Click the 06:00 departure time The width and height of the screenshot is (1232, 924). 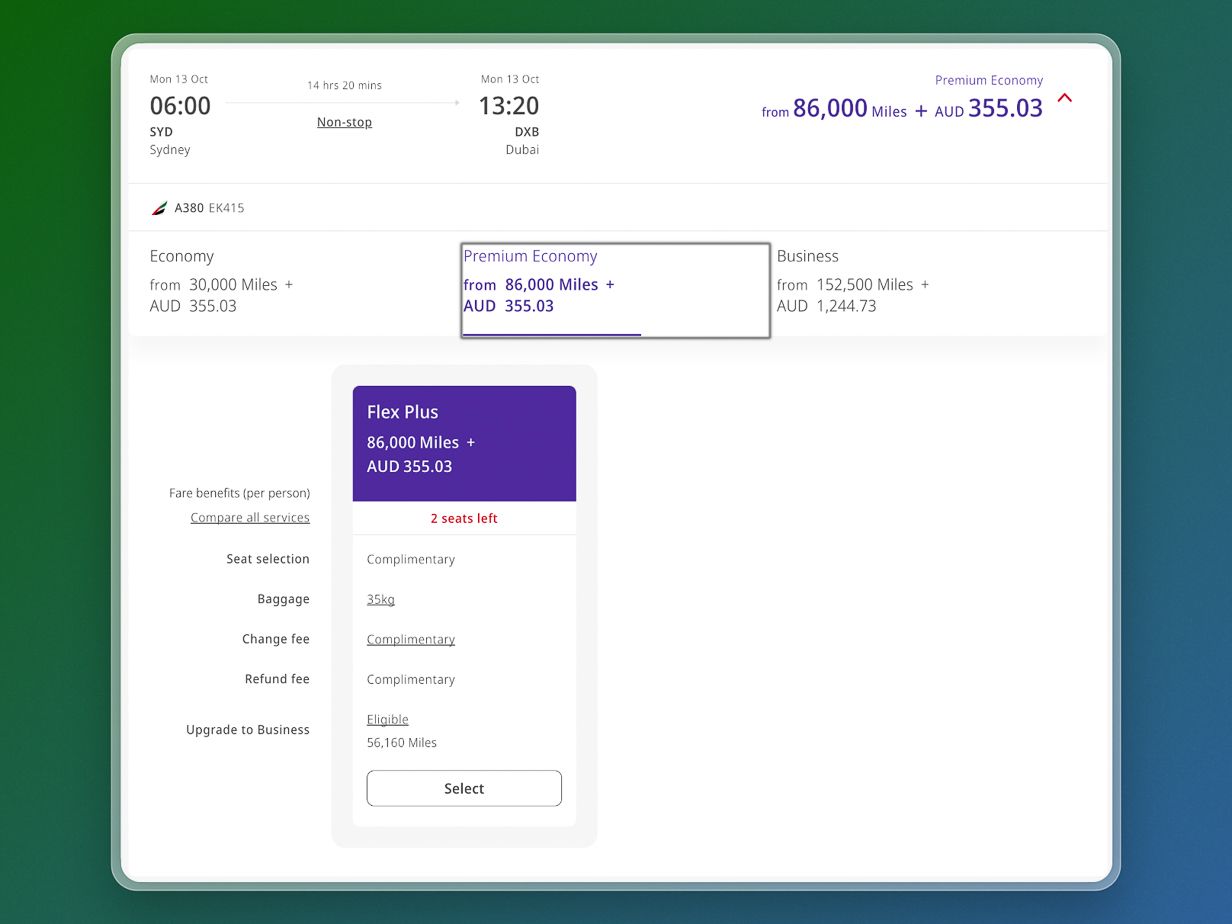pos(180,106)
